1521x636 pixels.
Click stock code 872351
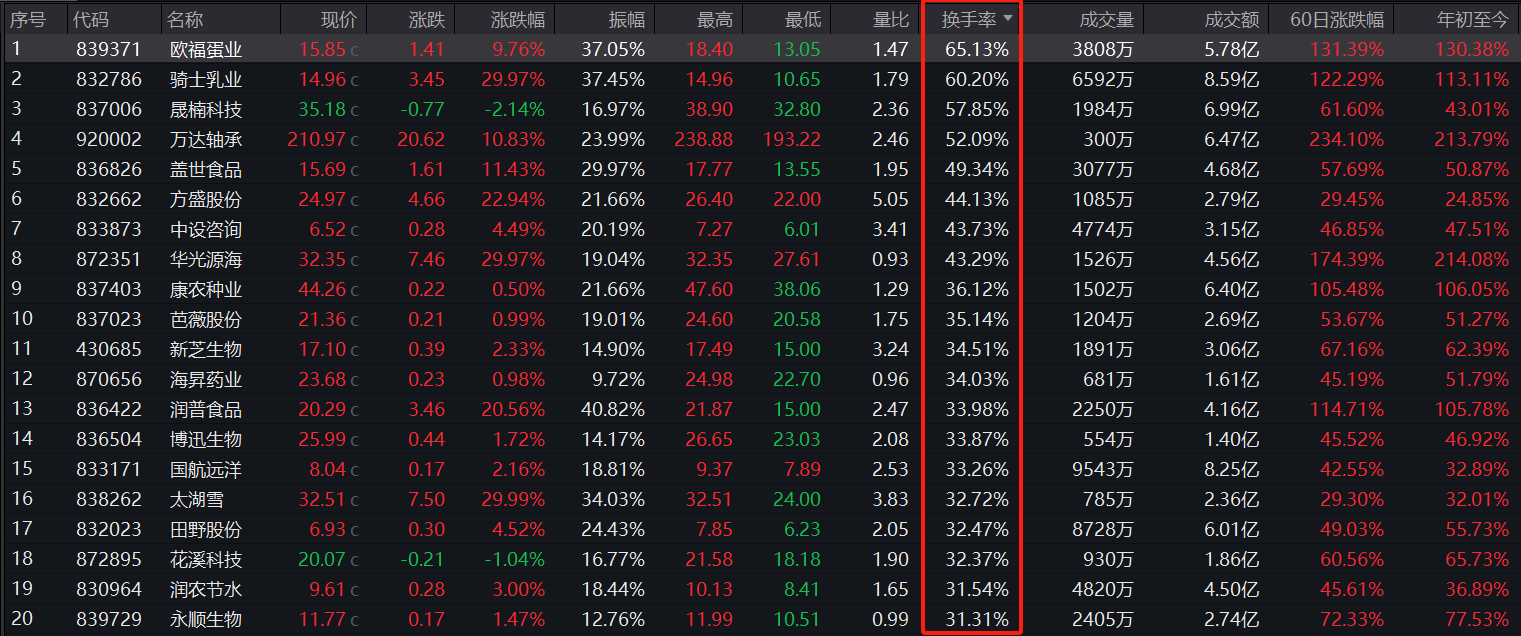109,259
